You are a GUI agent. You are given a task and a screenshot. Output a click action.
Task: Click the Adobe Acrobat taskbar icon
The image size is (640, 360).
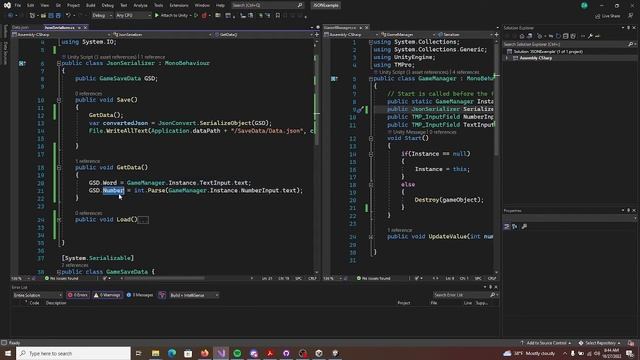(270, 353)
